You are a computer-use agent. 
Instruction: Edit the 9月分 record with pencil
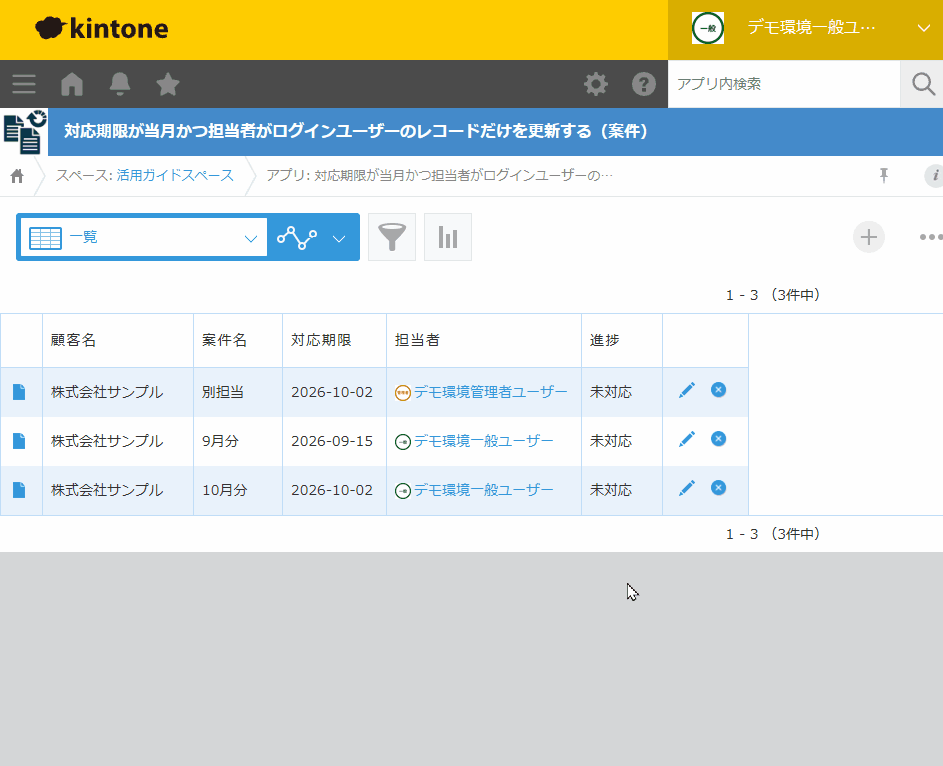coord(687,439)
